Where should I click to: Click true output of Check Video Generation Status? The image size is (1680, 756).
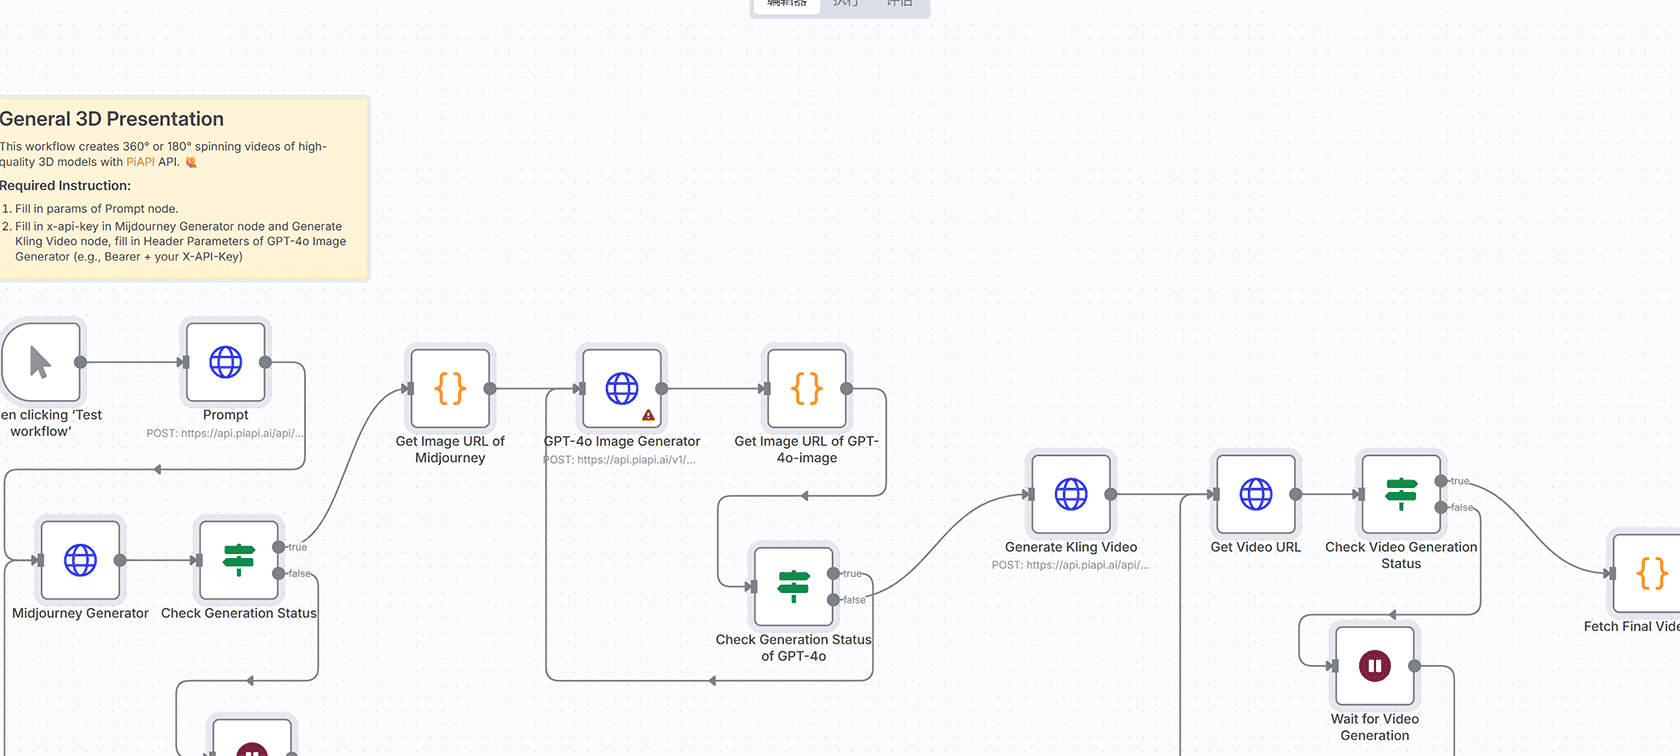coord(1441,481)
